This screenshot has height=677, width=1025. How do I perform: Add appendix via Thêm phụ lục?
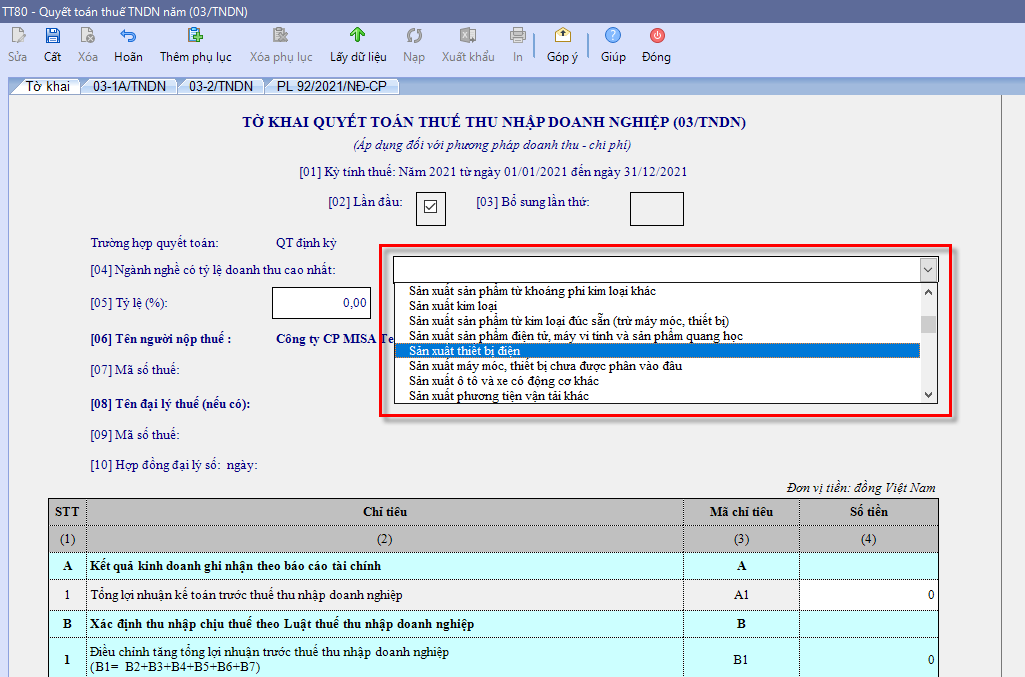195,35
